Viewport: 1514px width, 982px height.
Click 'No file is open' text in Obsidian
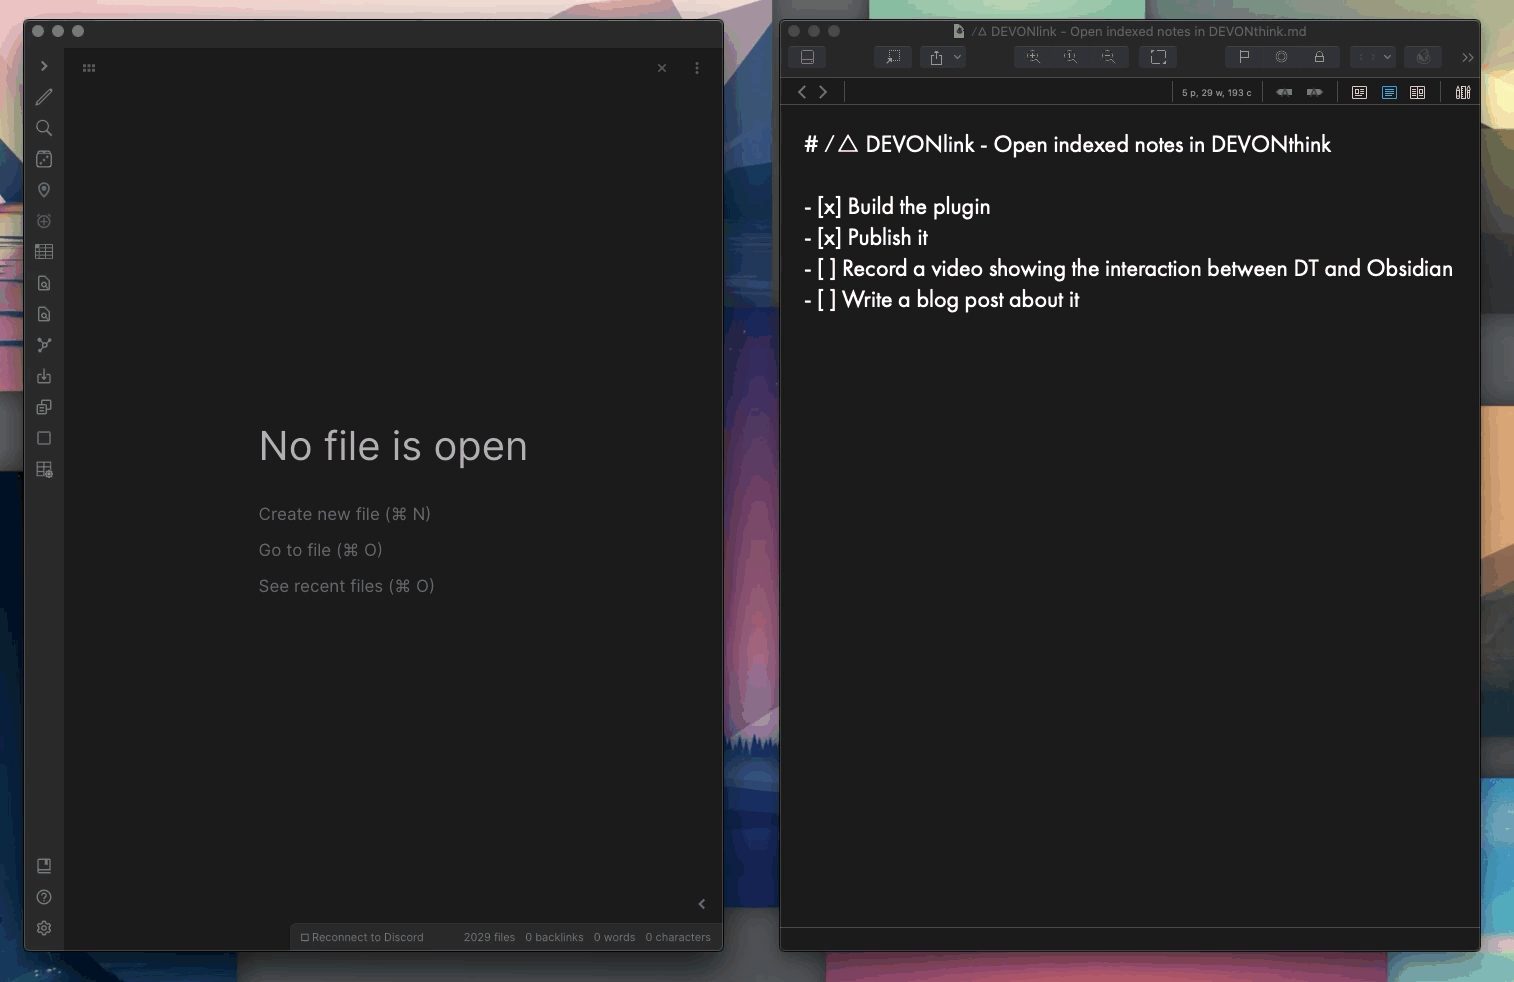(393, 446)
